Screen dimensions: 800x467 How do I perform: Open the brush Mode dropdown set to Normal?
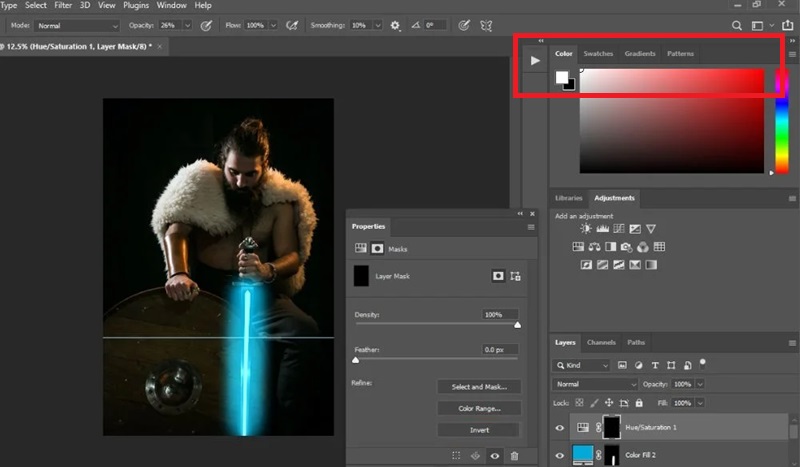pos(77,26)
